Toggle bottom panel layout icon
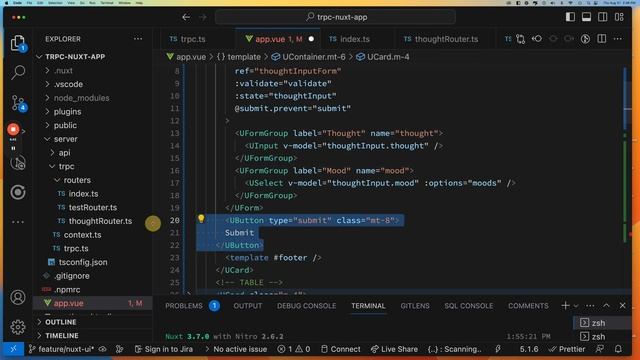The height and width of the screenshot is (360, 640). tap(587, 17)
